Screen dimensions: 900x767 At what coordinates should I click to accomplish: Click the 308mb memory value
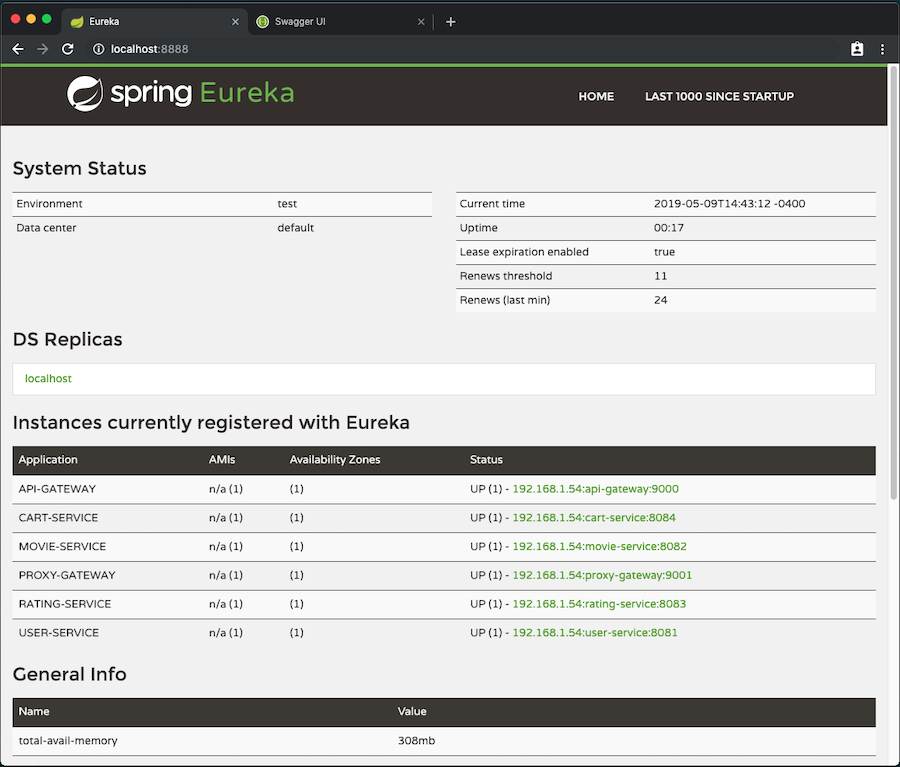(417, 741)
